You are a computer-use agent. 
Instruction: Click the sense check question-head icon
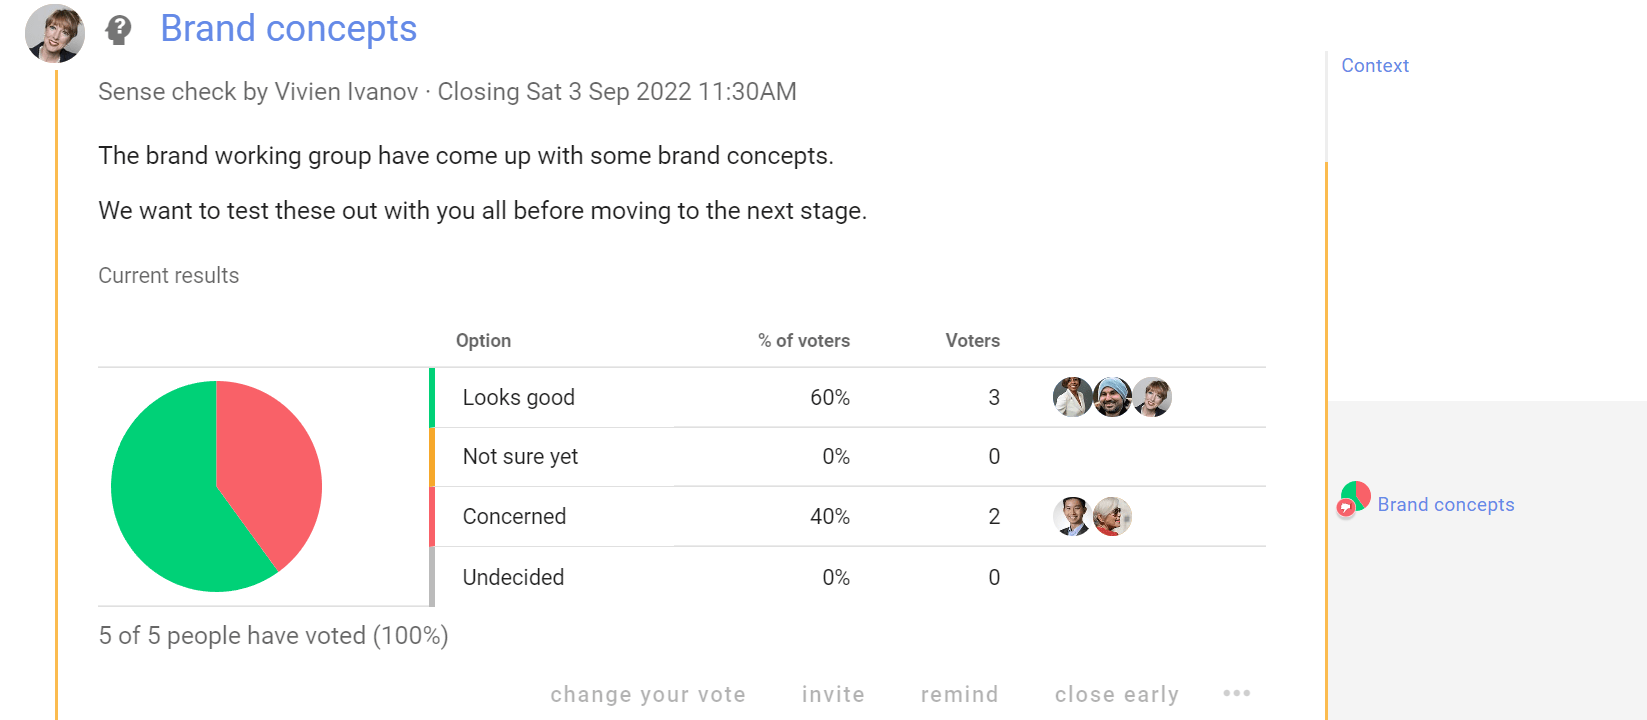pyautogui.click(x=118, y=30)
